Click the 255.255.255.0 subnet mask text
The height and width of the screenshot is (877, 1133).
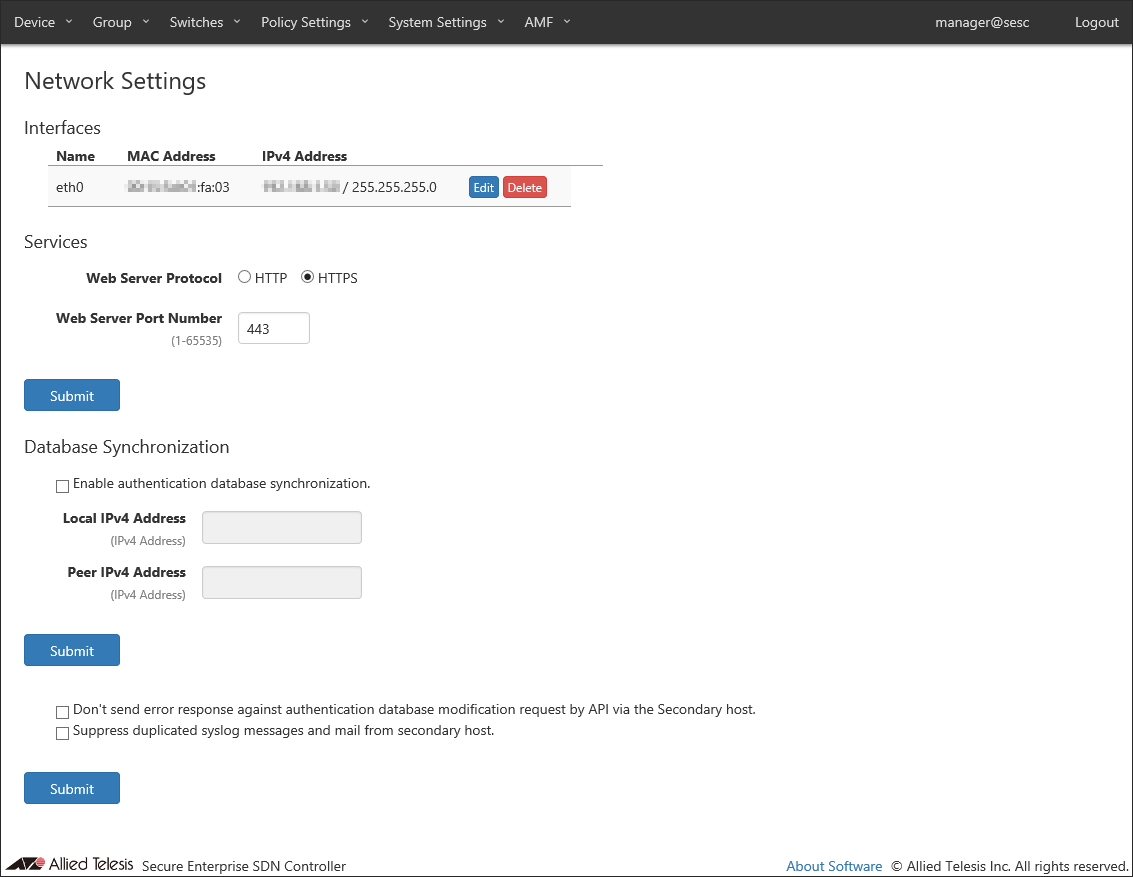(394, 187)
